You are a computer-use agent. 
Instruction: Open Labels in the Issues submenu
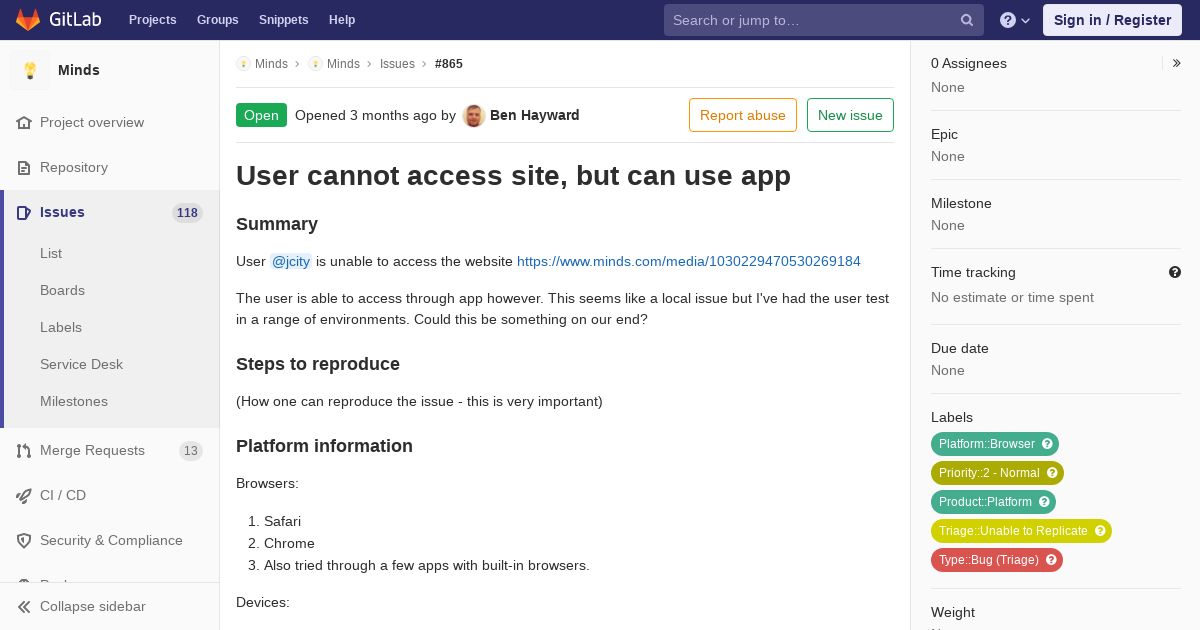(x=61, y=327)
